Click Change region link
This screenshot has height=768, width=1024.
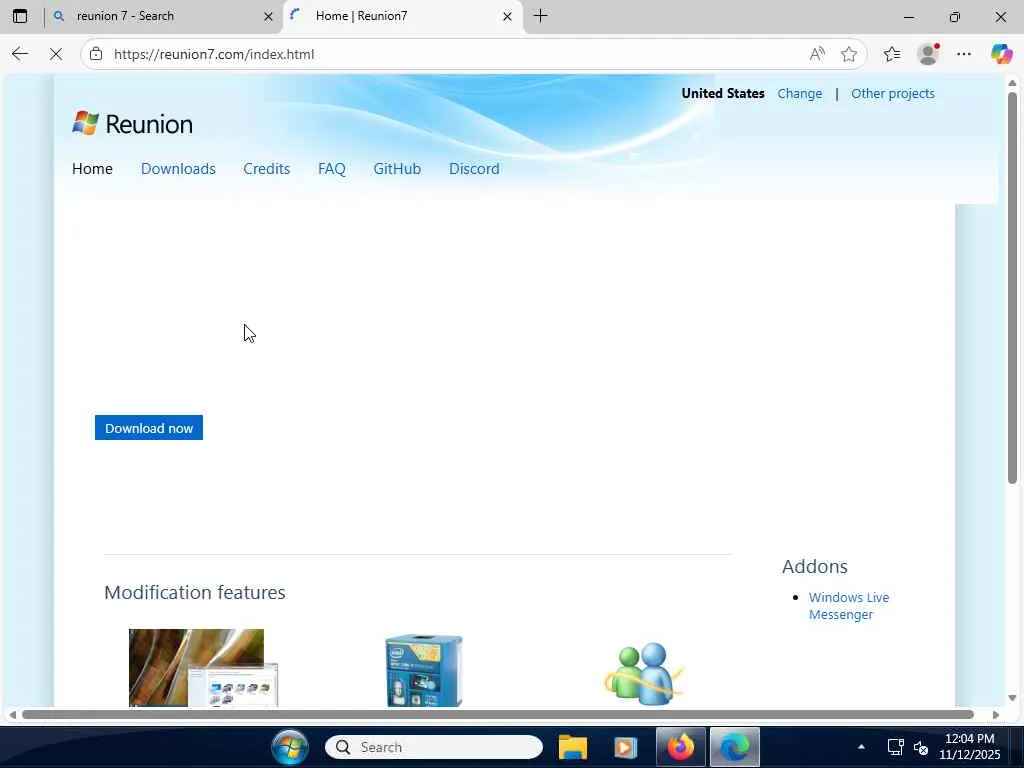pos(799,93)
